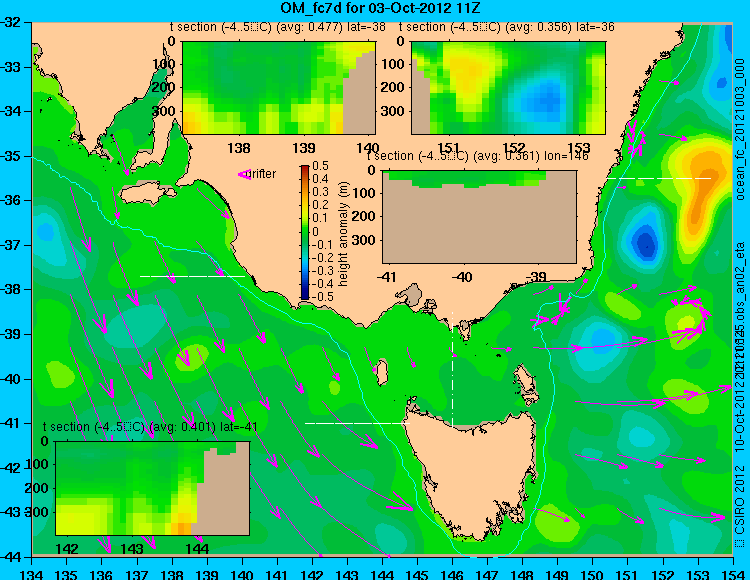Click Kangaroo Island on the map
Viewport: 750px width, 580px height.
click(x=146, y=194)
